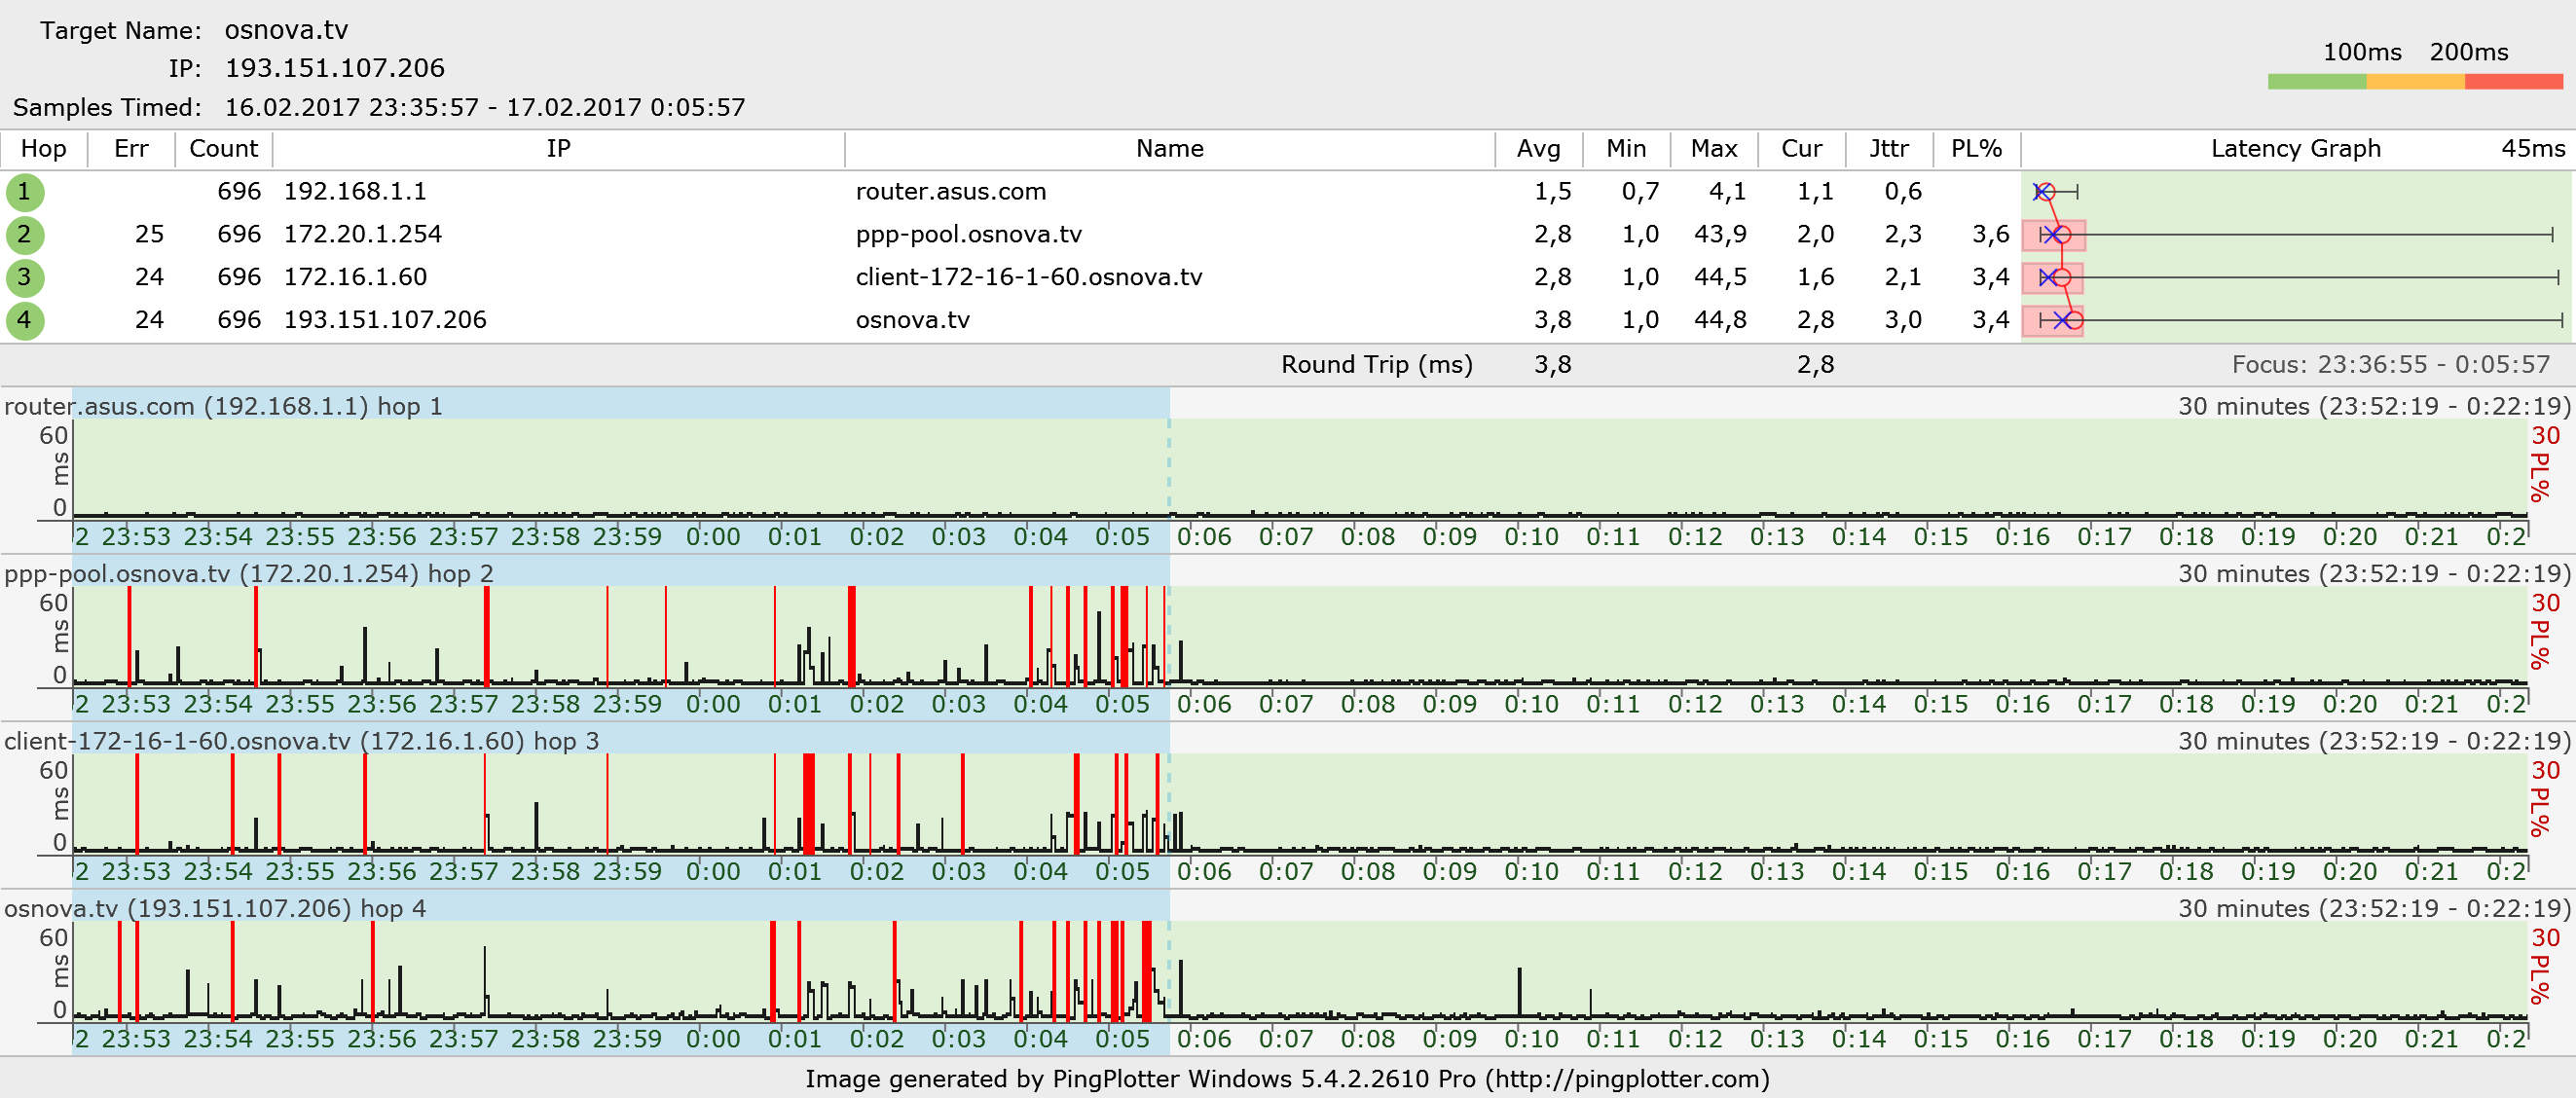Click the pingplotter.com link in footer
Viewport: 2576px width, 1098px height.
point(1626,1079)
